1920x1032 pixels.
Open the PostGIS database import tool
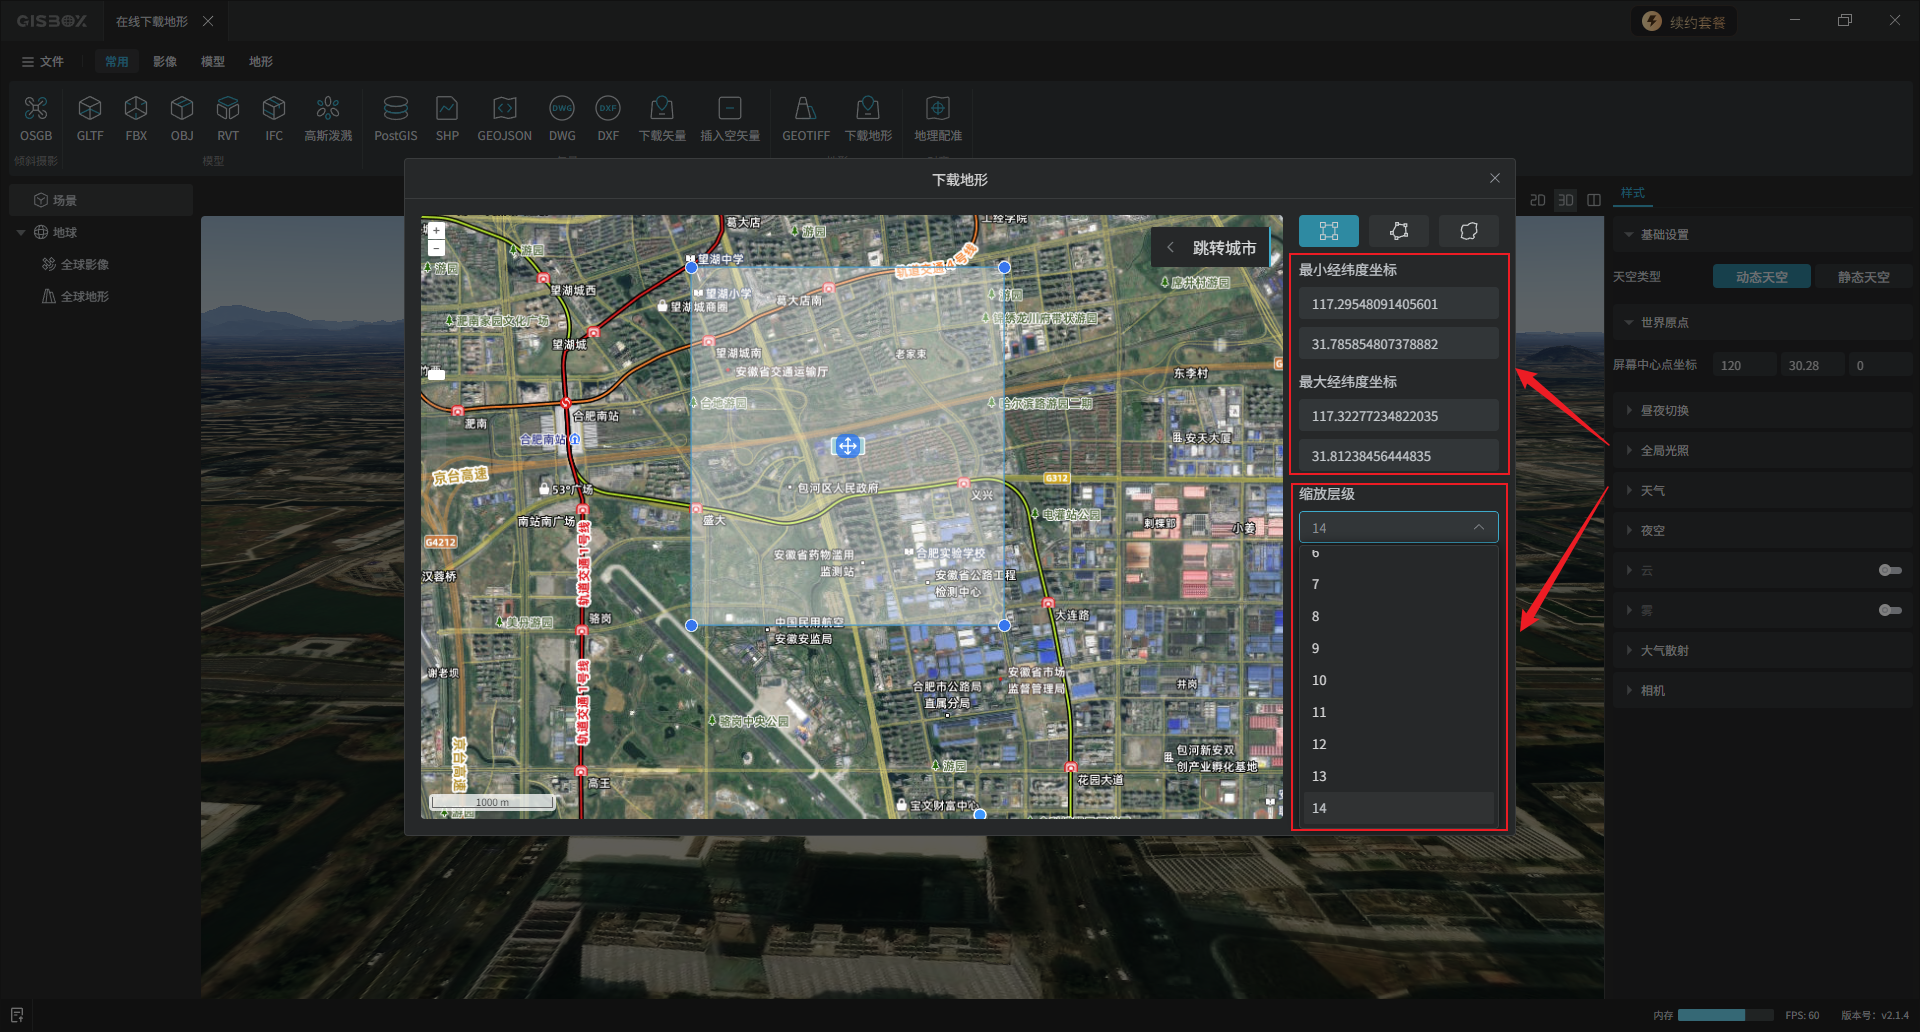395,109
